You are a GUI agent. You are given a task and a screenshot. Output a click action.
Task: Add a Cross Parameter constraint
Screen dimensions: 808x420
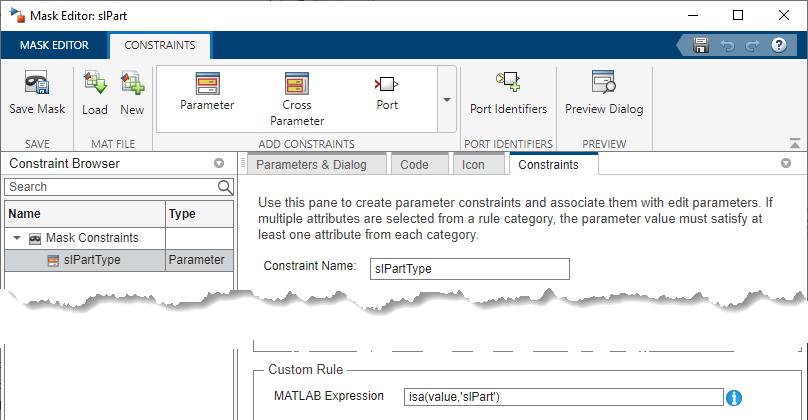297,96
